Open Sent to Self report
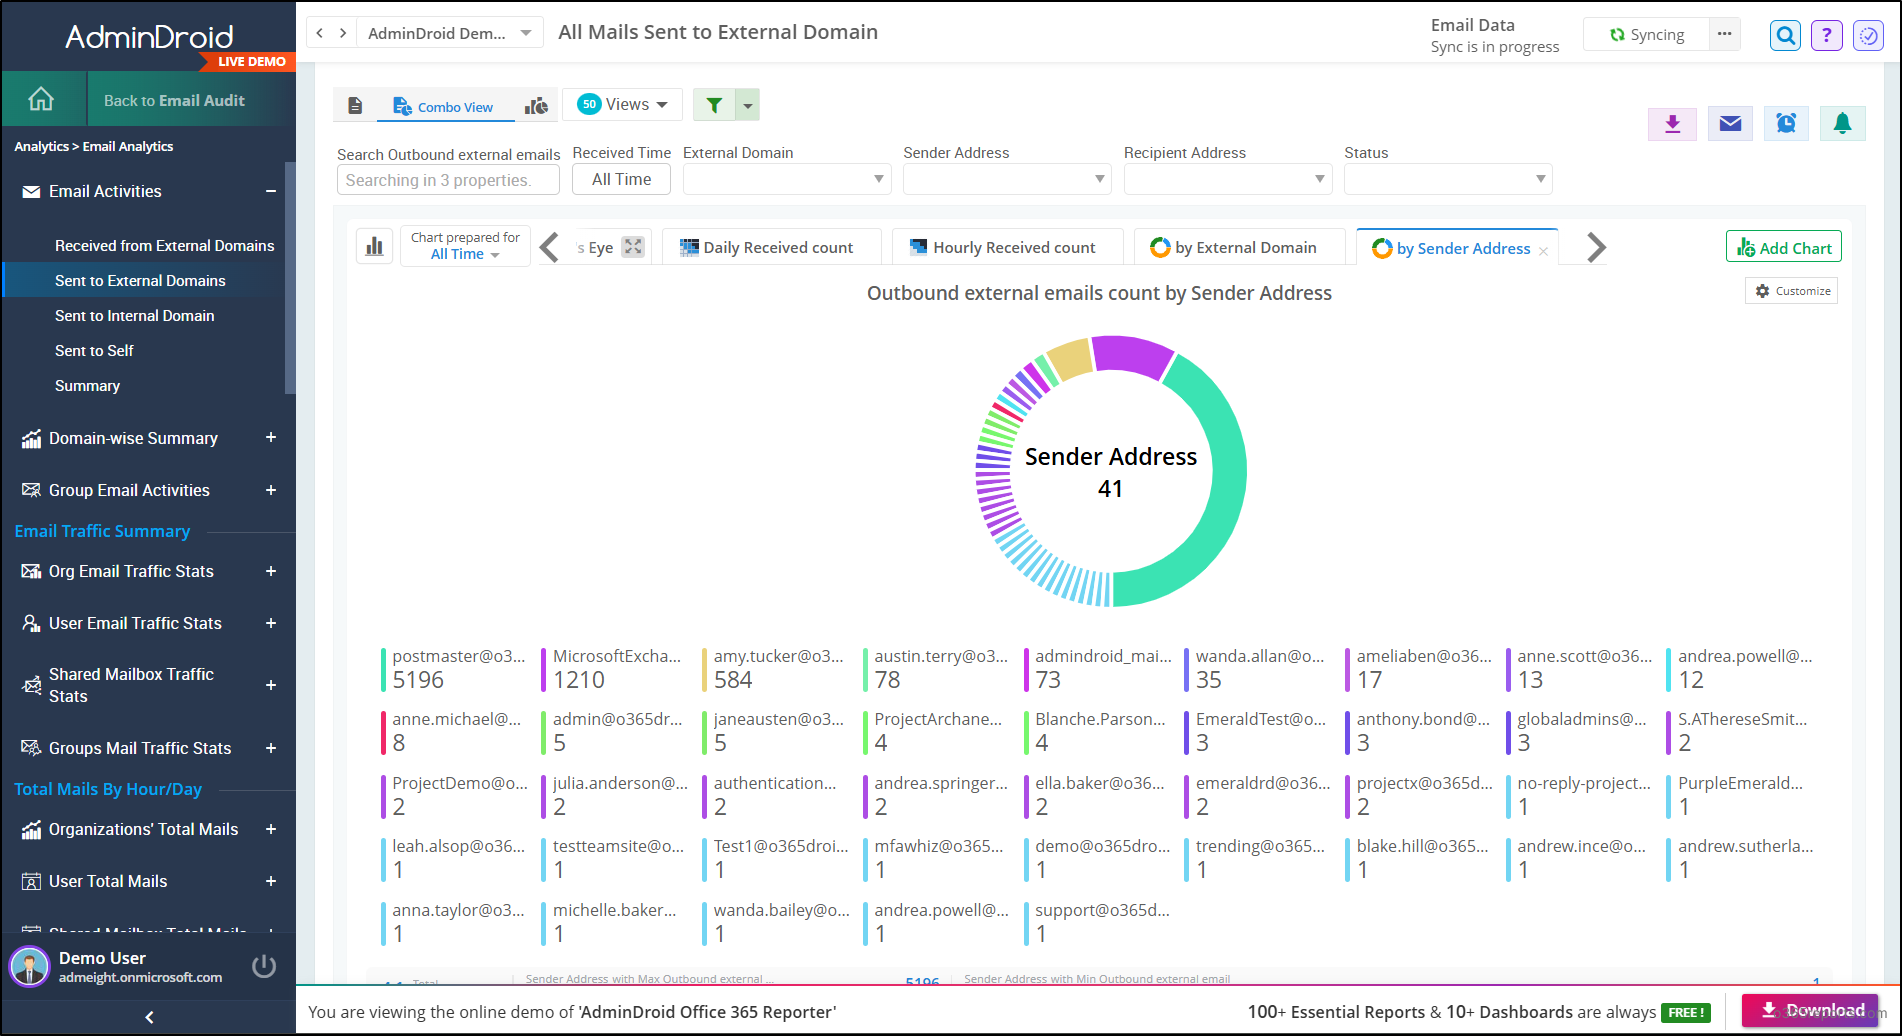Screen dimensions: 1902x1036 click(x=94, y=350)
